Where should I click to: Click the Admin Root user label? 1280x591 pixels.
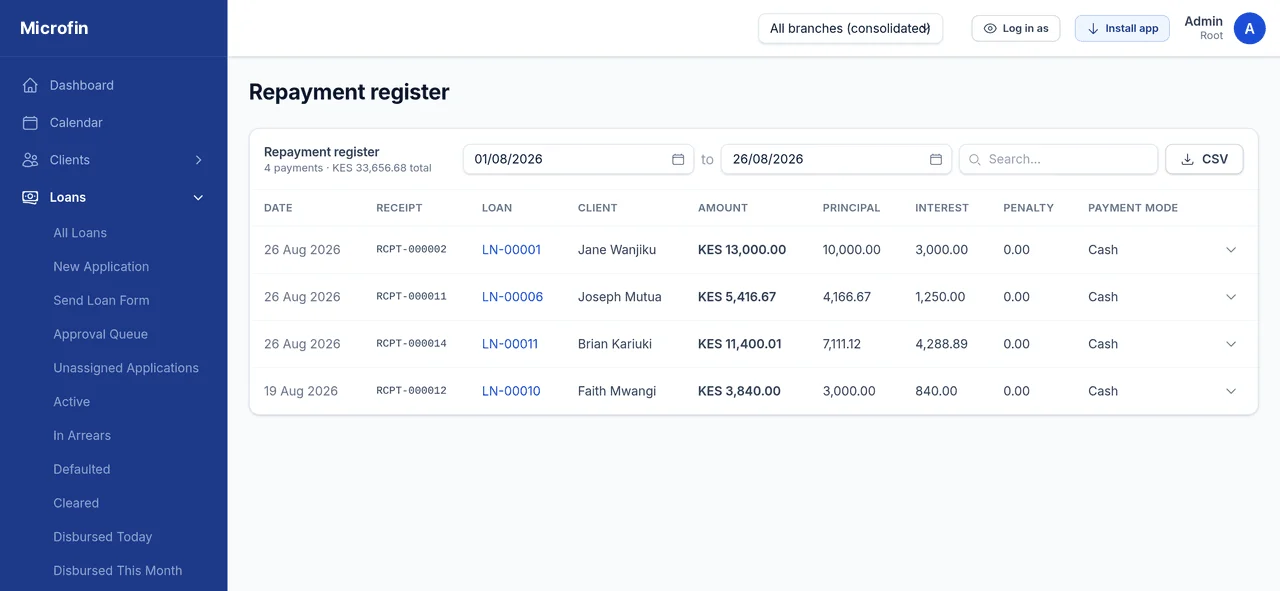tap(1204, 28)
